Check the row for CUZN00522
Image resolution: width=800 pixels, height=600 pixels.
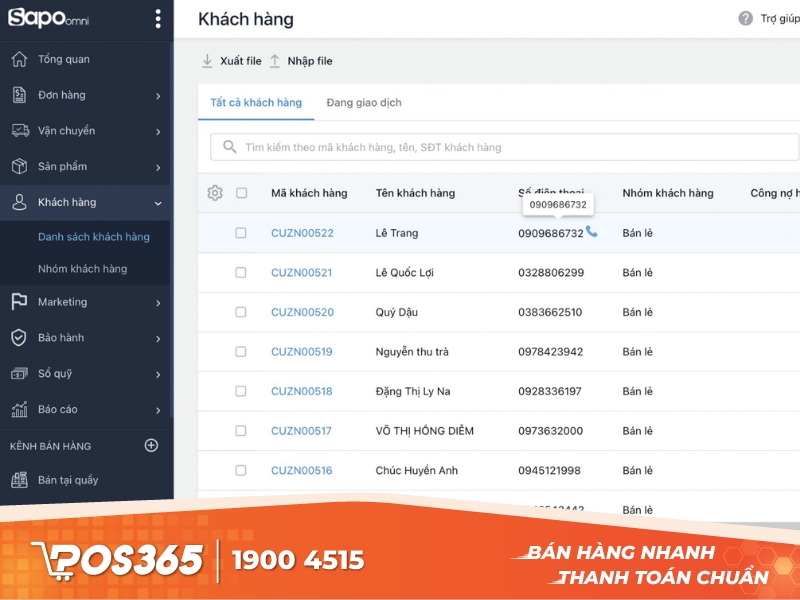click(241, 233)
